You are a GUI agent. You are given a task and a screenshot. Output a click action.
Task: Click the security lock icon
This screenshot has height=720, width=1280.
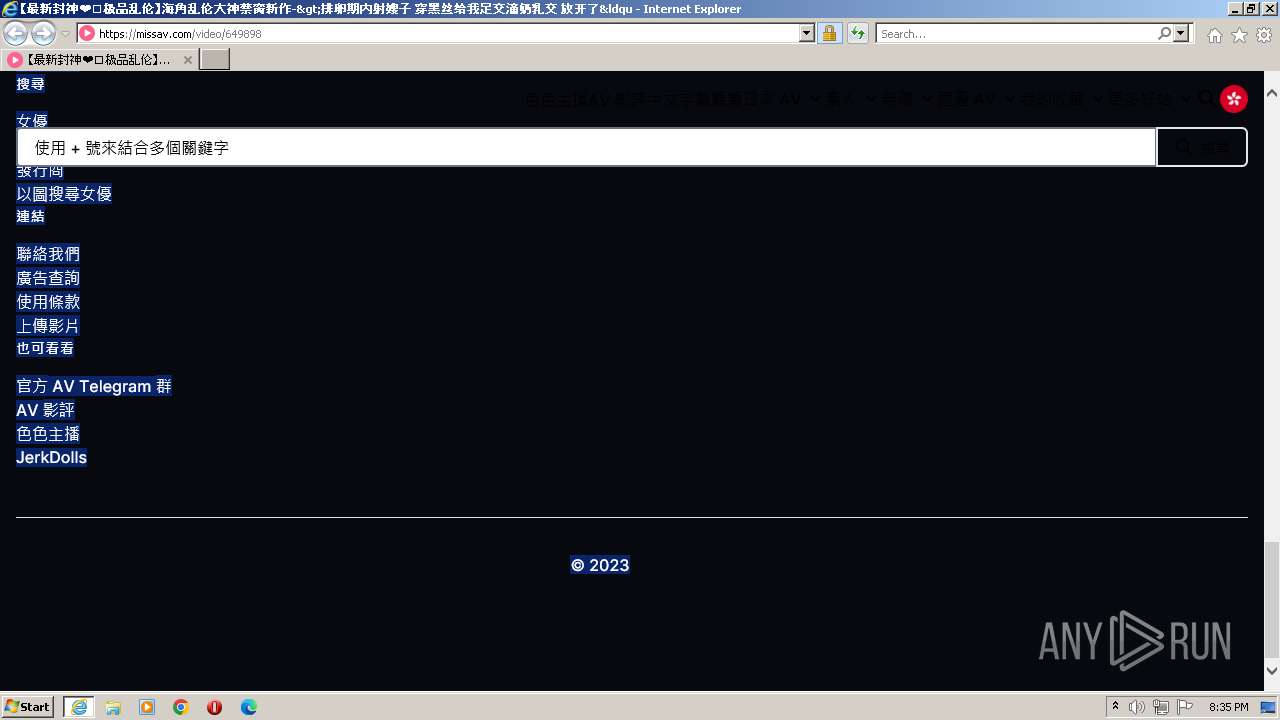(x=829, y=33)
